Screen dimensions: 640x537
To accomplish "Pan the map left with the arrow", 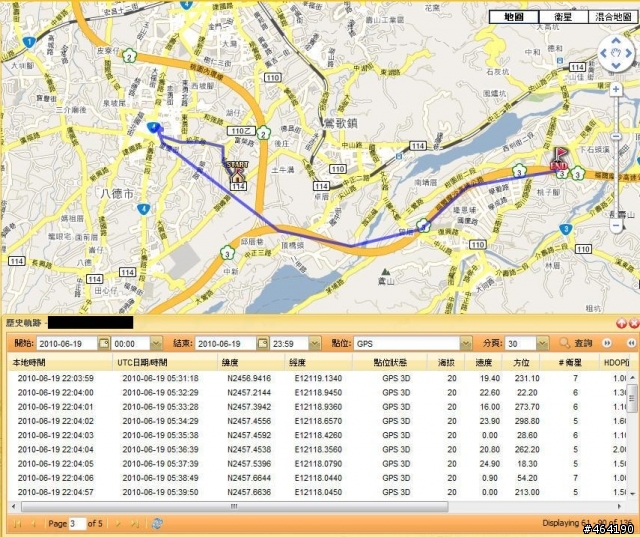I will (603, 53).
